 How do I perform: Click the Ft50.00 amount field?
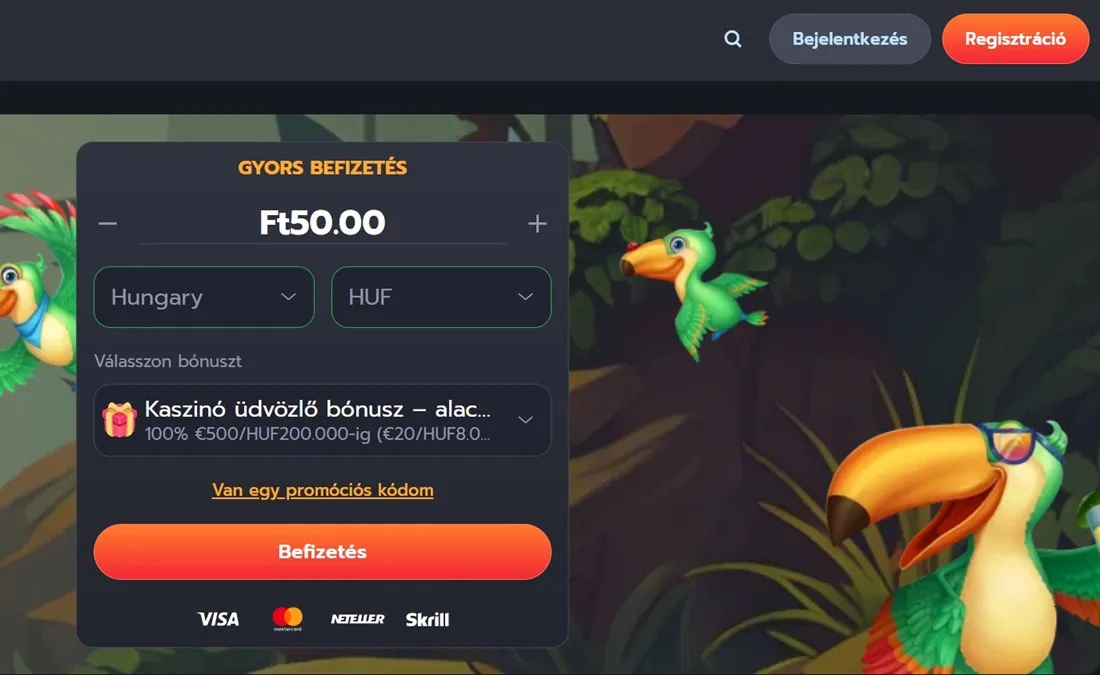coord(323,222)
